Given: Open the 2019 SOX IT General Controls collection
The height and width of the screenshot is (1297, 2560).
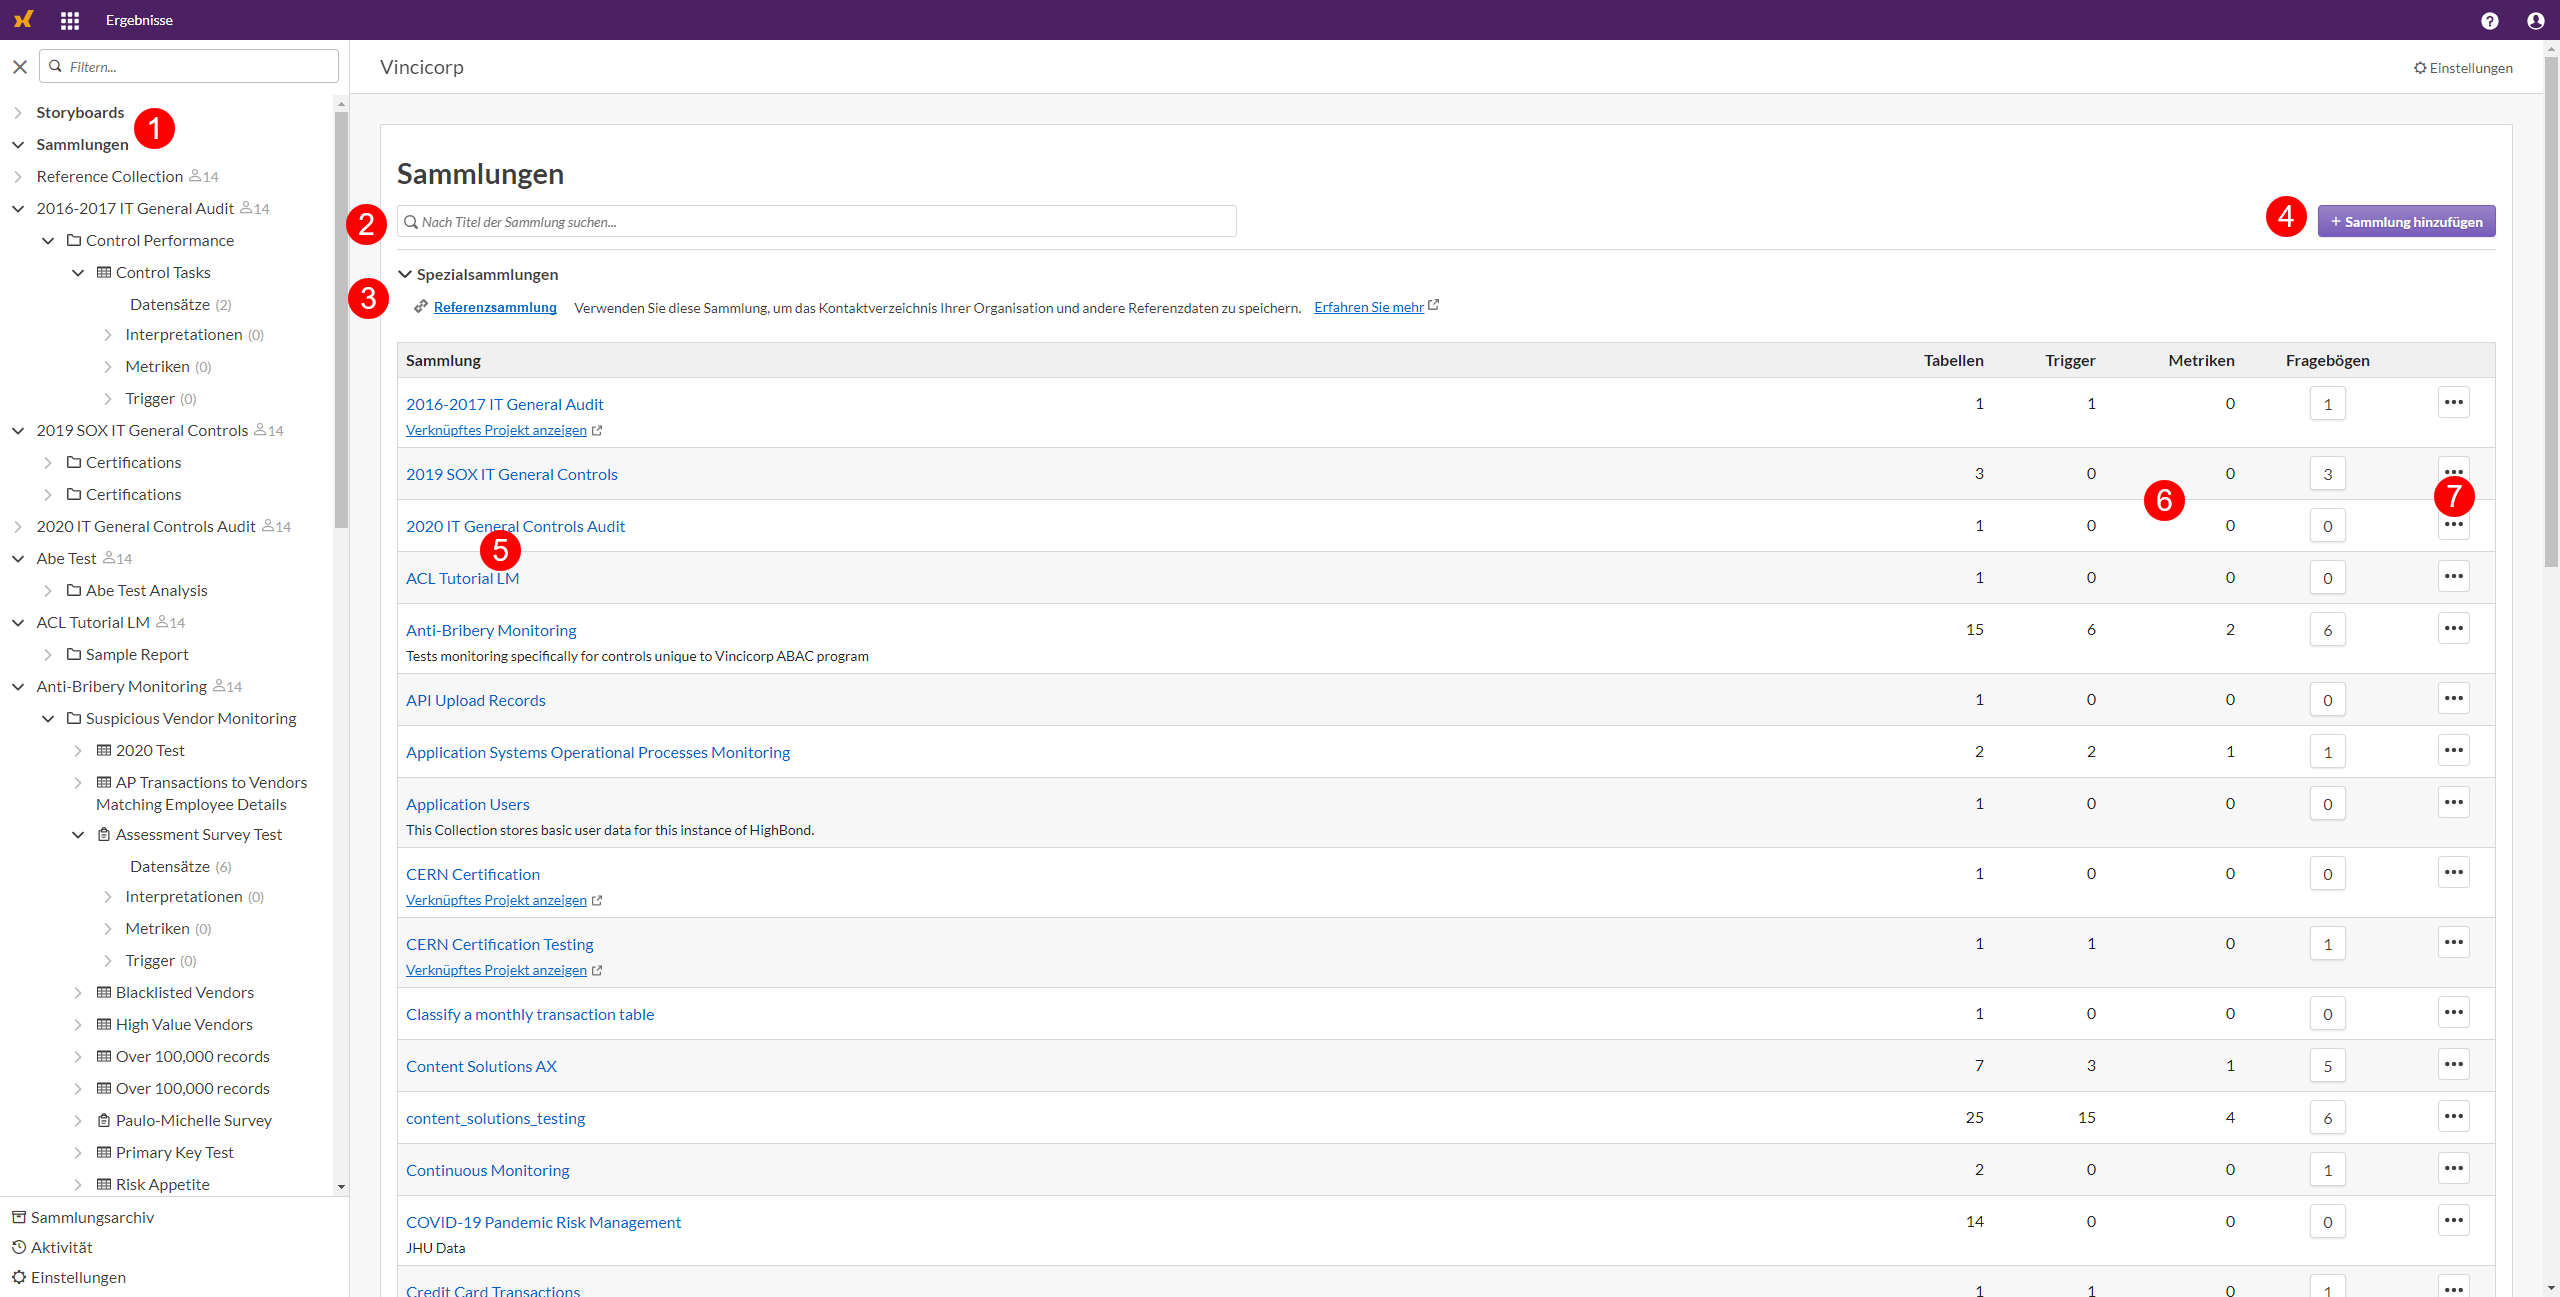Looking at the screenshot, I should click(511, 474).
